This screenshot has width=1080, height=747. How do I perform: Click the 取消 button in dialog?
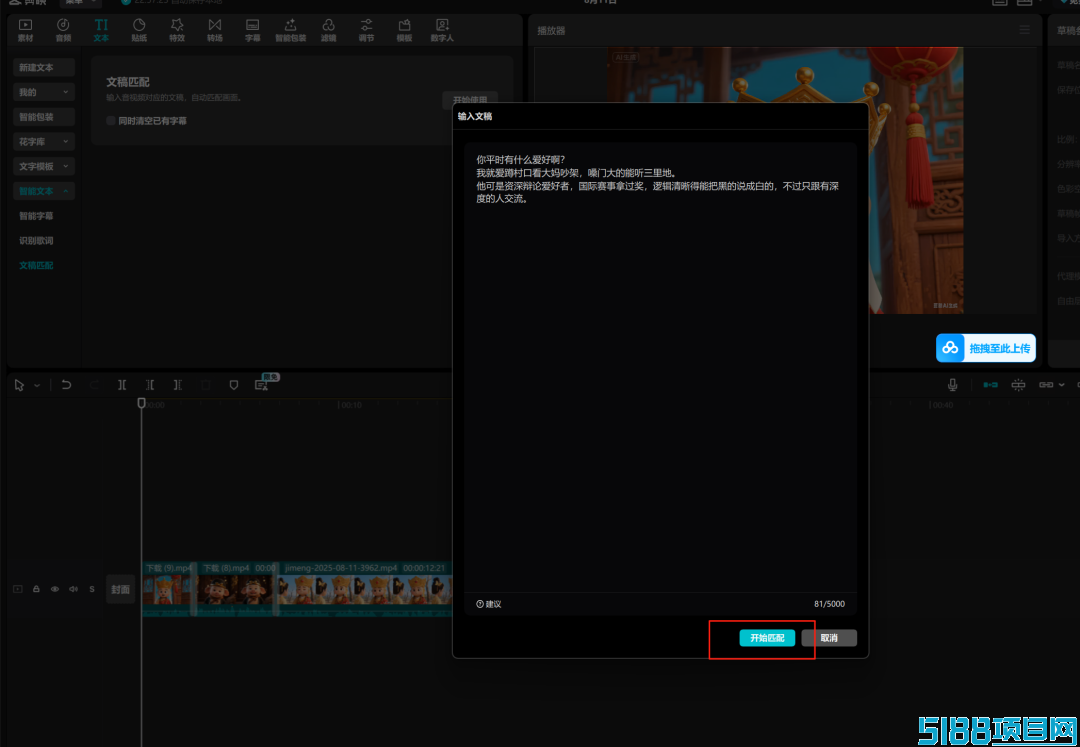pyautogui.click(x=829, y=638)
